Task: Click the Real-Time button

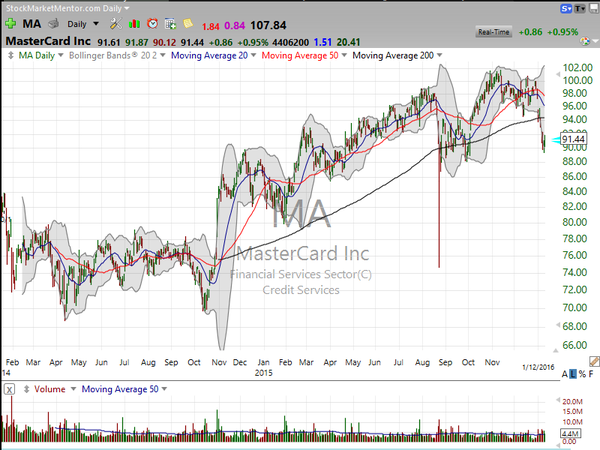Action: (493, 32)
